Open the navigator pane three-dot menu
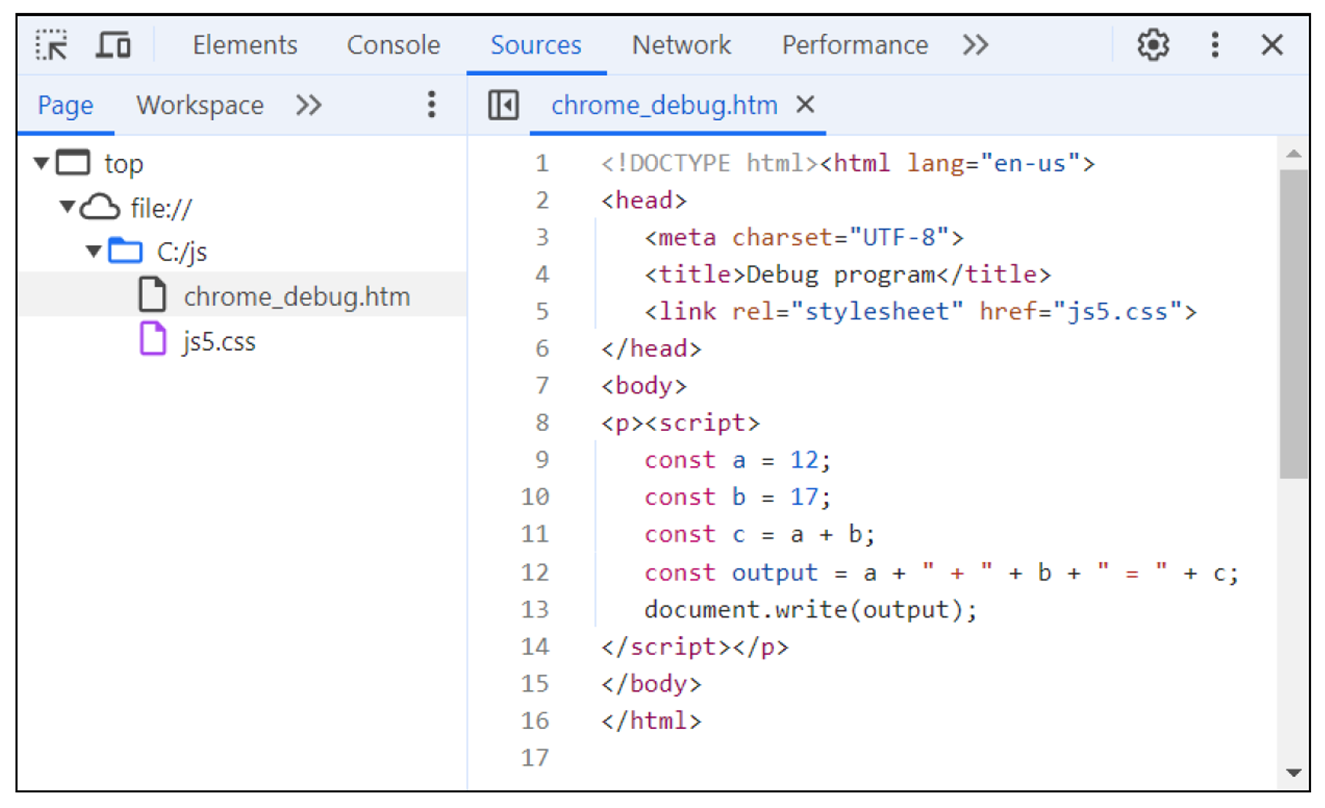This screenshot has height=808, width=1325. pyautogui.click(x=431, y=105)
